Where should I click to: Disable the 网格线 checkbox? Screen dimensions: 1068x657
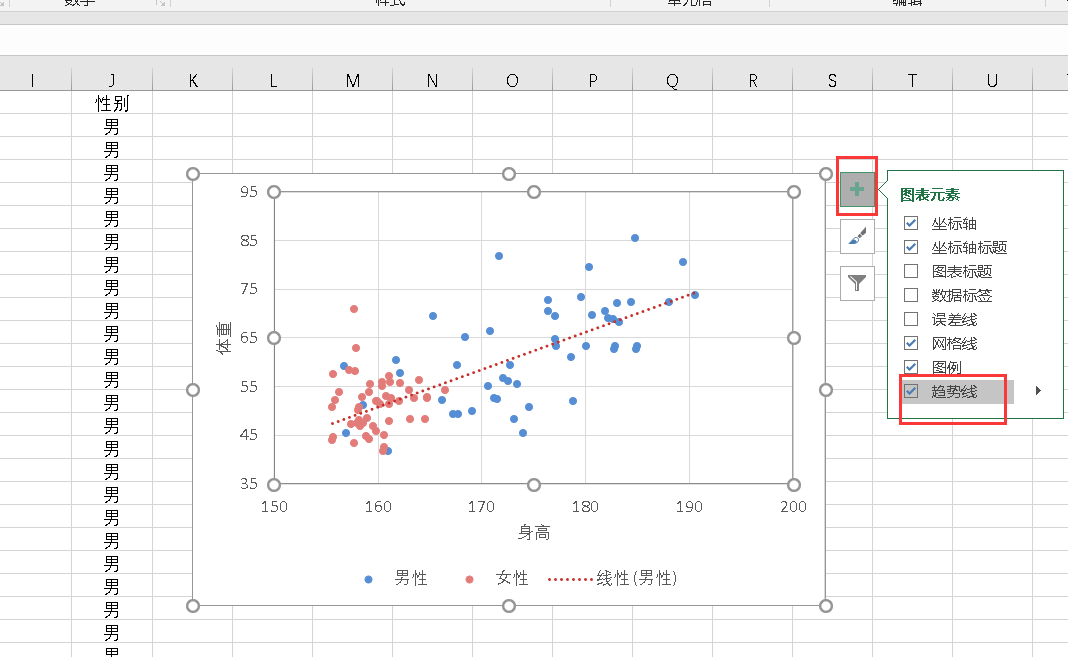(x=910, y=343)
